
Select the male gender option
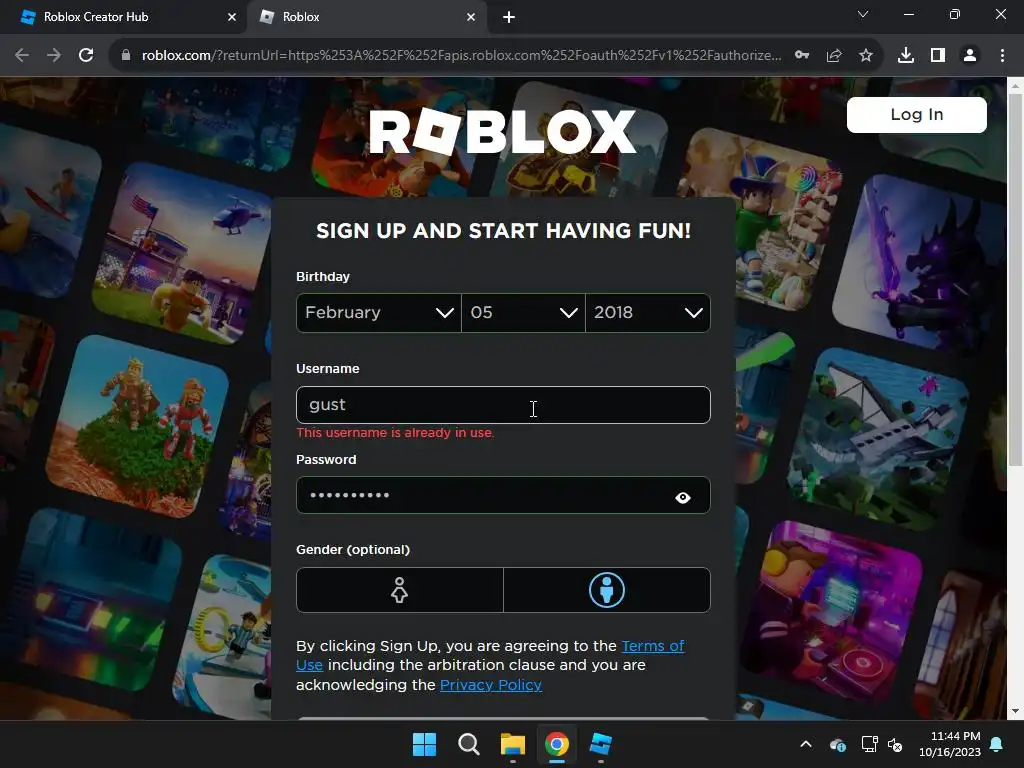click(607, 590)
